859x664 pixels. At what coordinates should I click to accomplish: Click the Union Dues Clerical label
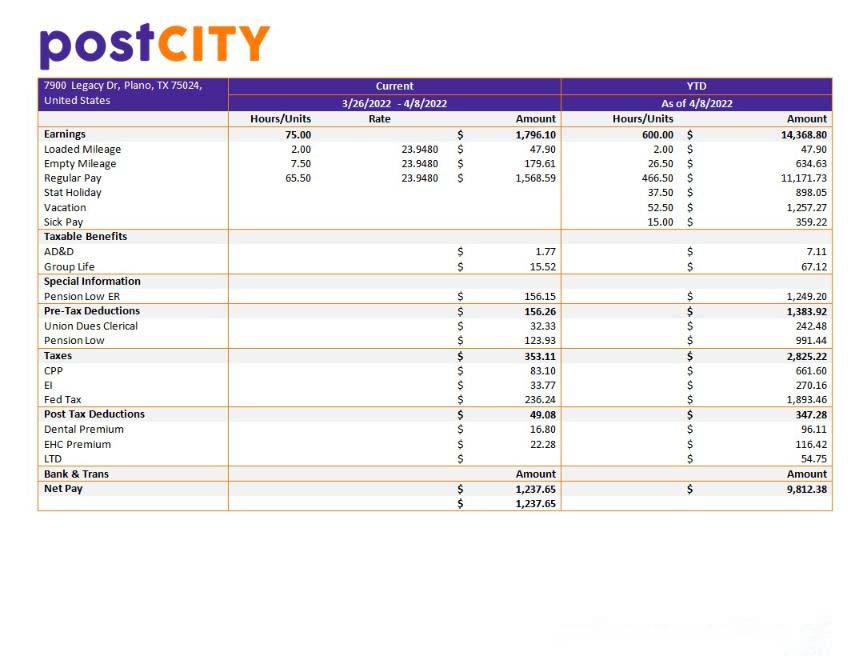pyautogui.click(x=91, y=326)
